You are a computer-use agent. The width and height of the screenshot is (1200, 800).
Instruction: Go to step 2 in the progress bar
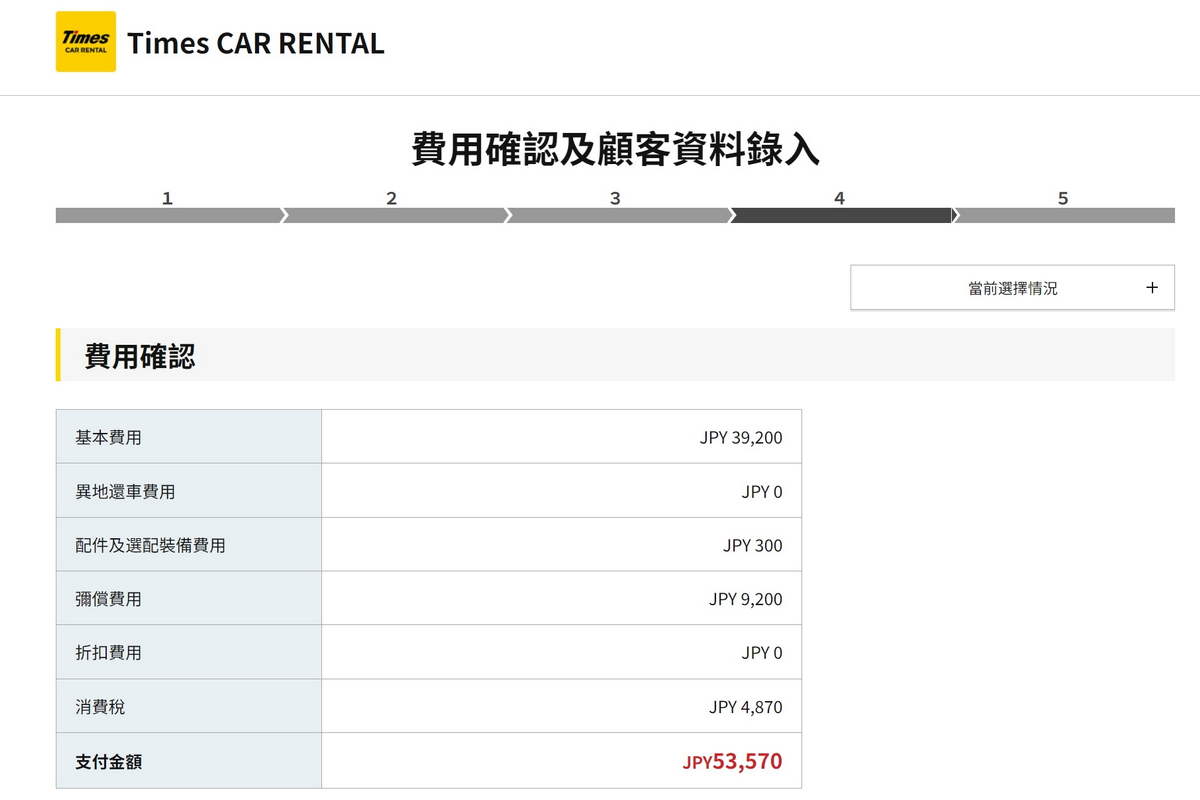click(x=392, y=215)
